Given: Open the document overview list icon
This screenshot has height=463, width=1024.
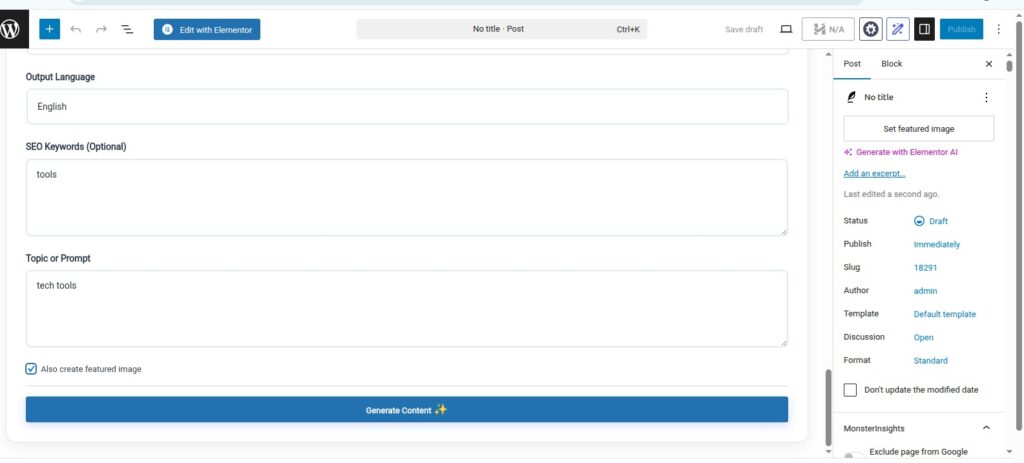Looking at the screenshot, I should pos(127,30).
